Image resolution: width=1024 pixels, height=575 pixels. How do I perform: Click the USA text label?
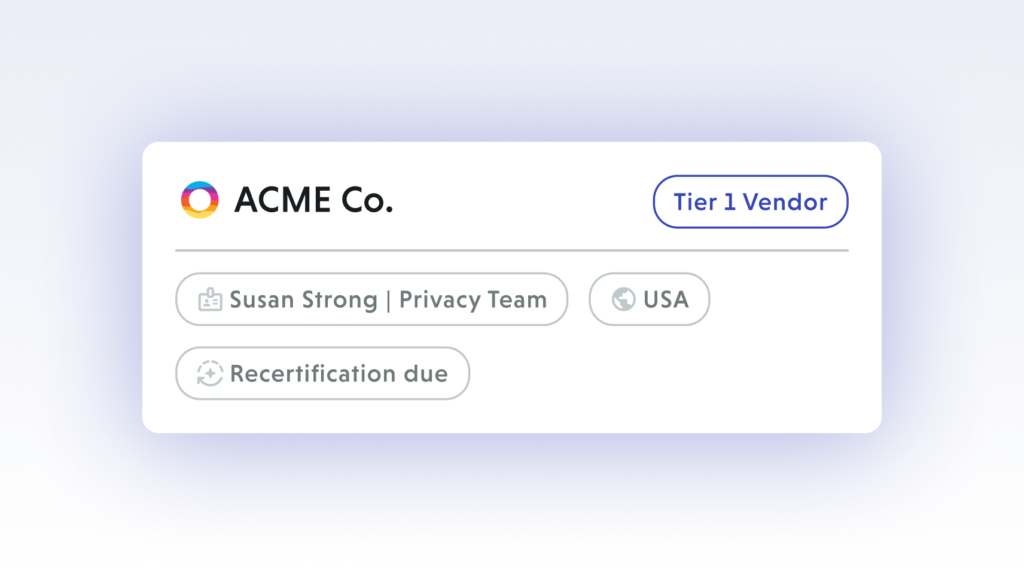click(x=666, y=299)
